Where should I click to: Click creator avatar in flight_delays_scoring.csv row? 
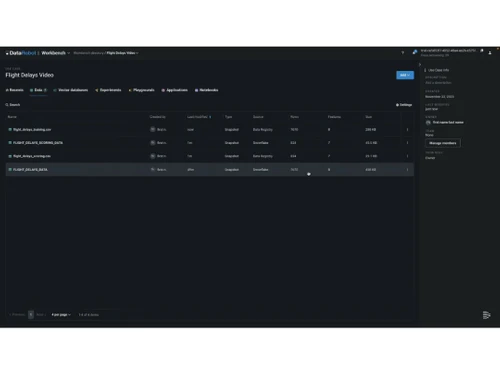pos(153,156)
